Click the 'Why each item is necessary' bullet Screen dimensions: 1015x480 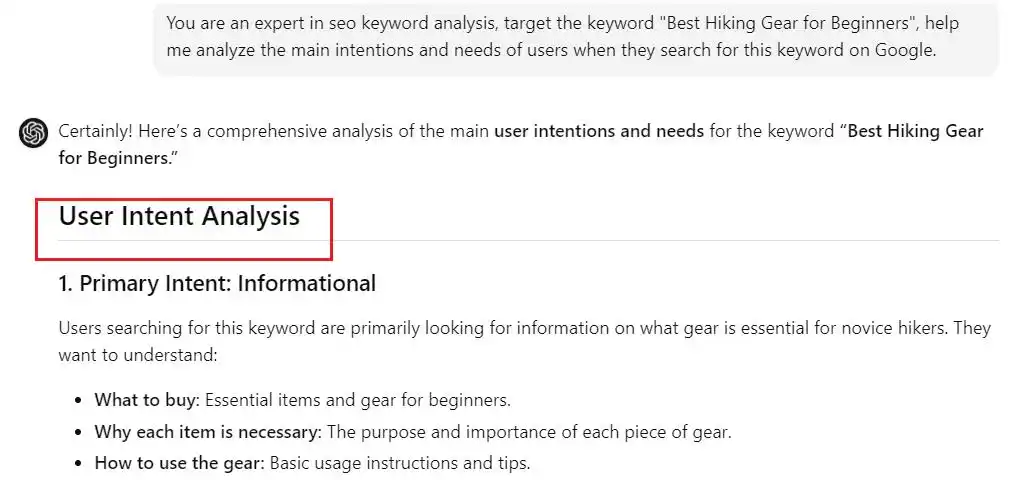(208, 431)
